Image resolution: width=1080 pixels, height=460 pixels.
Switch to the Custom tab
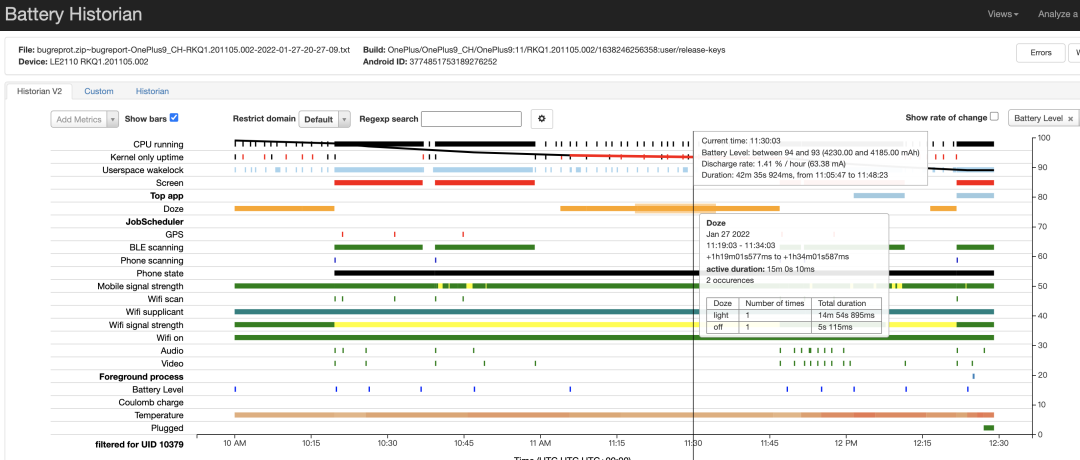tap(98, 91)
